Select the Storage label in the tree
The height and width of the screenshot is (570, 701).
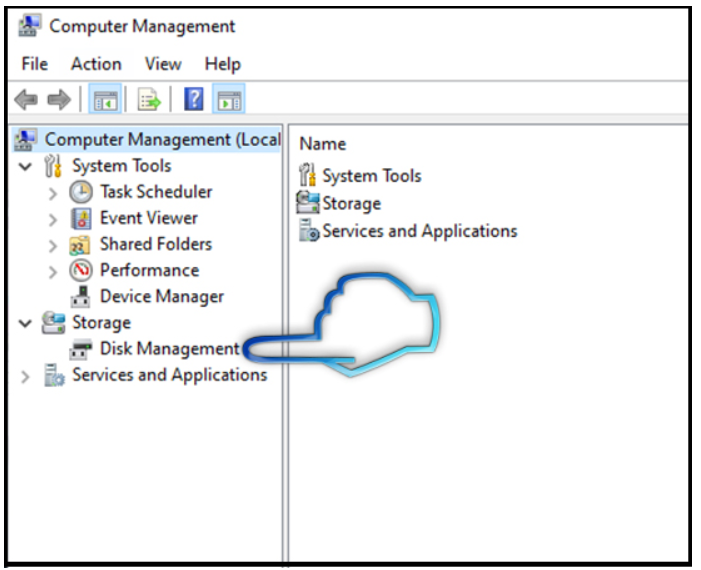pos(101,323)
